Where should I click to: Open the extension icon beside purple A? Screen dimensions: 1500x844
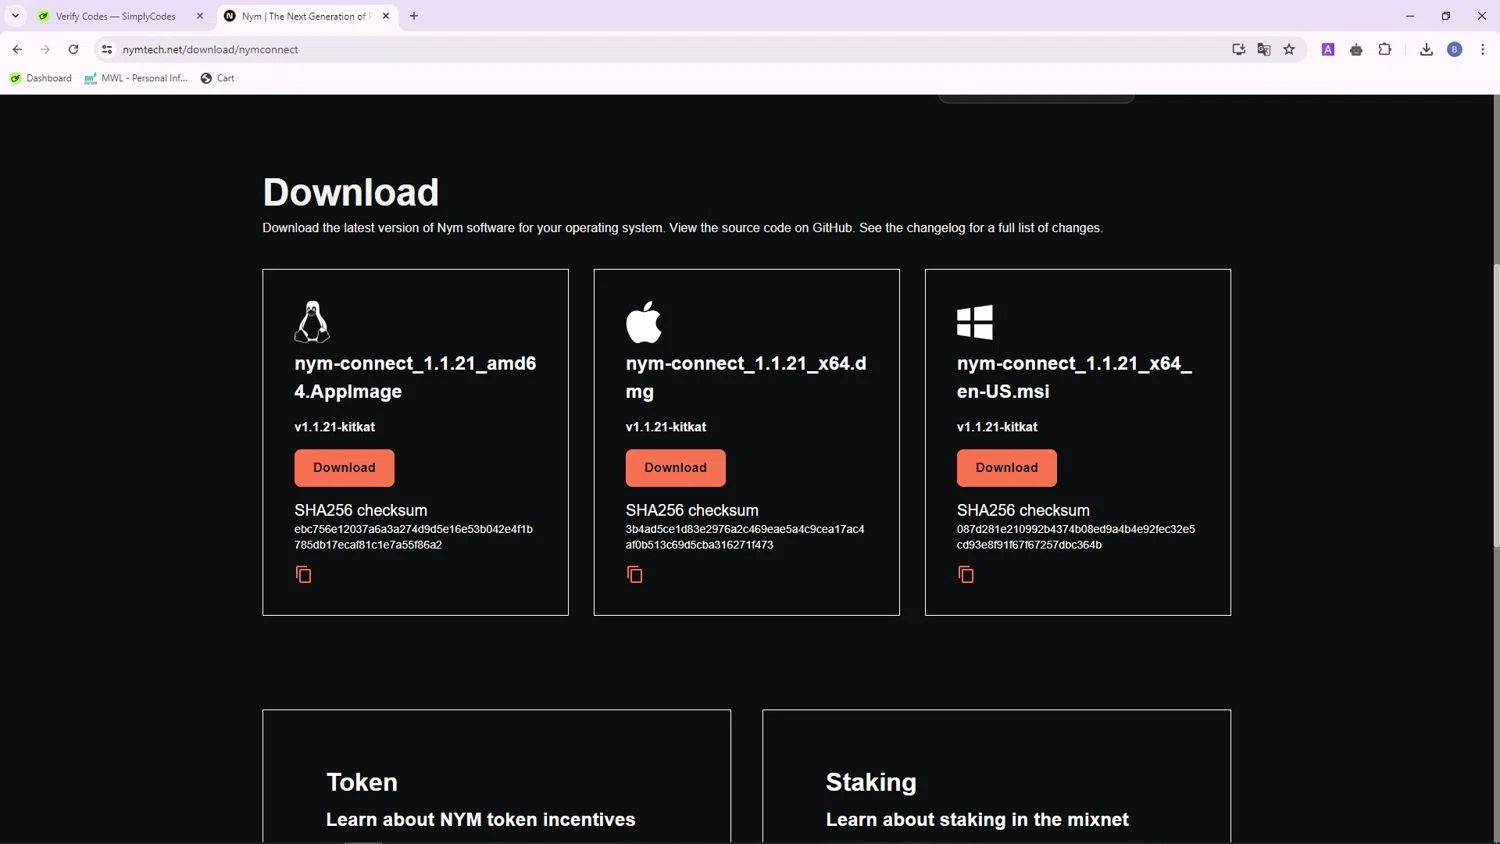tap(1356, 49)
